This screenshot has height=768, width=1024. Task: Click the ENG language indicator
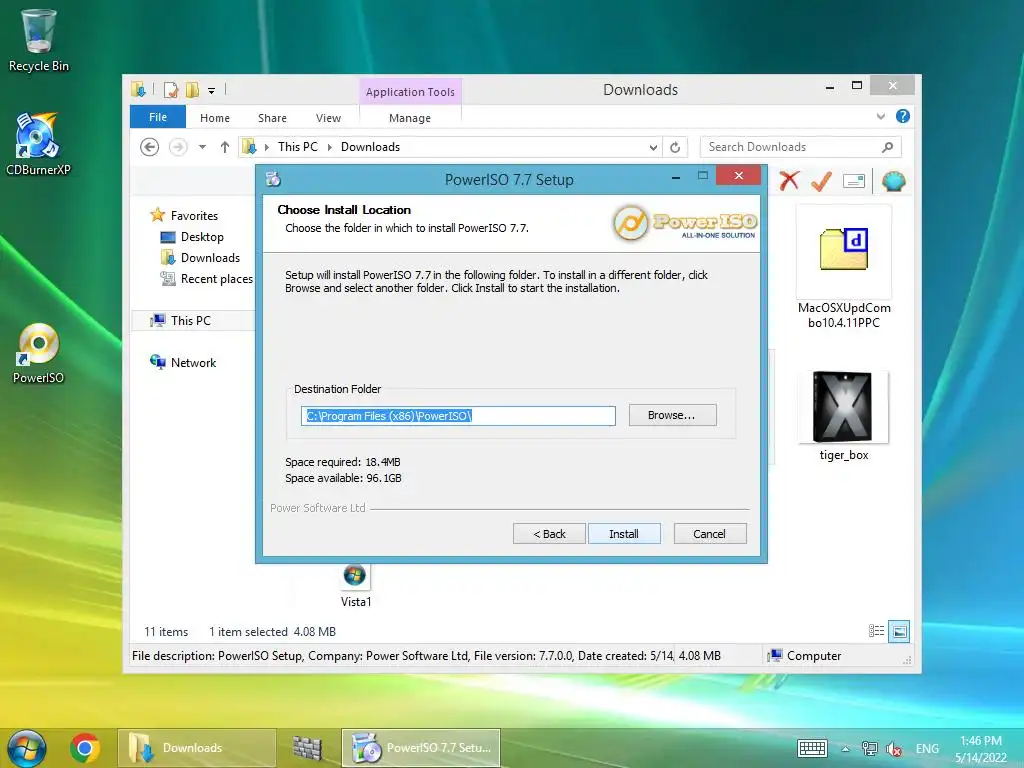927,749
